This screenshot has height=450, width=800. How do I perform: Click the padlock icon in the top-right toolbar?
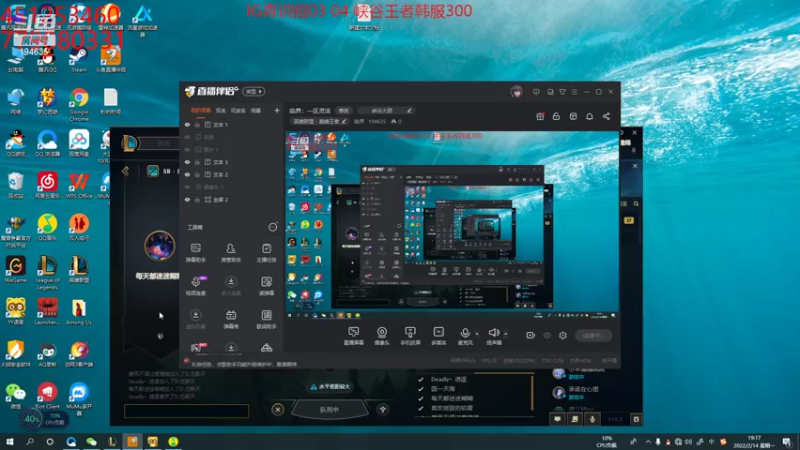556,116
